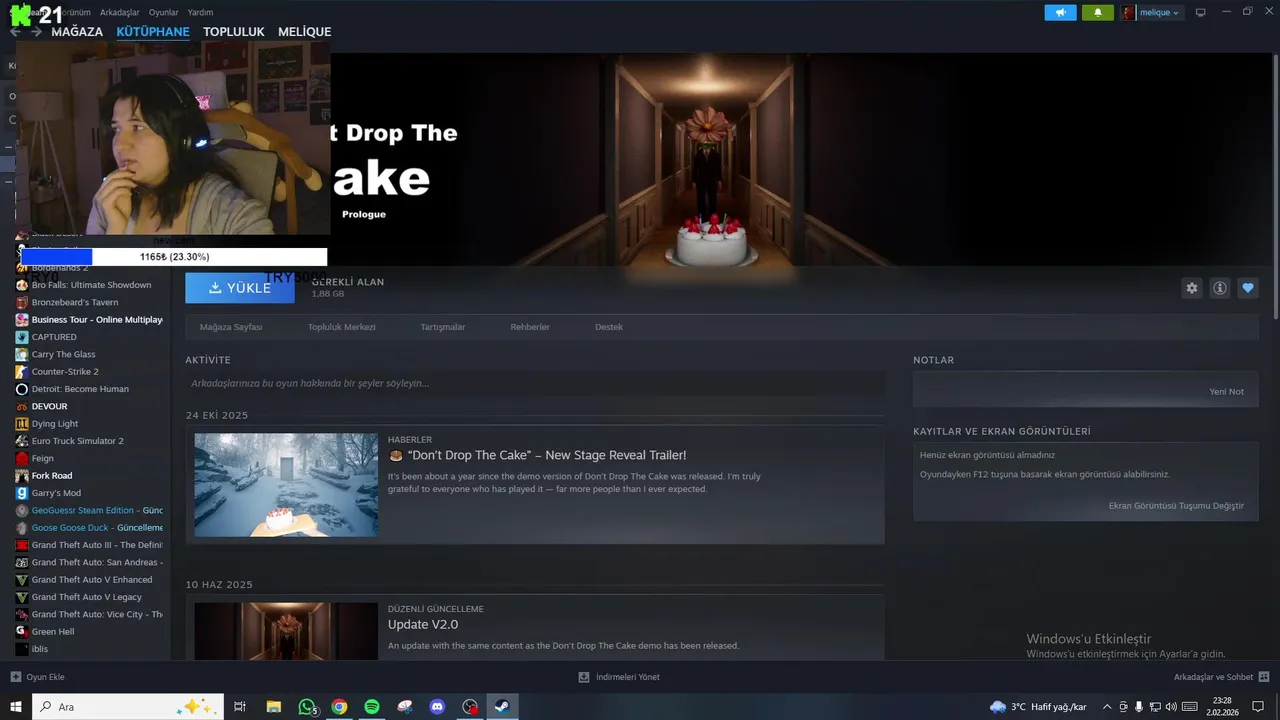Open the Update V2.0 news title
This screenshot has width=1280, height=720.
coord(423,625)
